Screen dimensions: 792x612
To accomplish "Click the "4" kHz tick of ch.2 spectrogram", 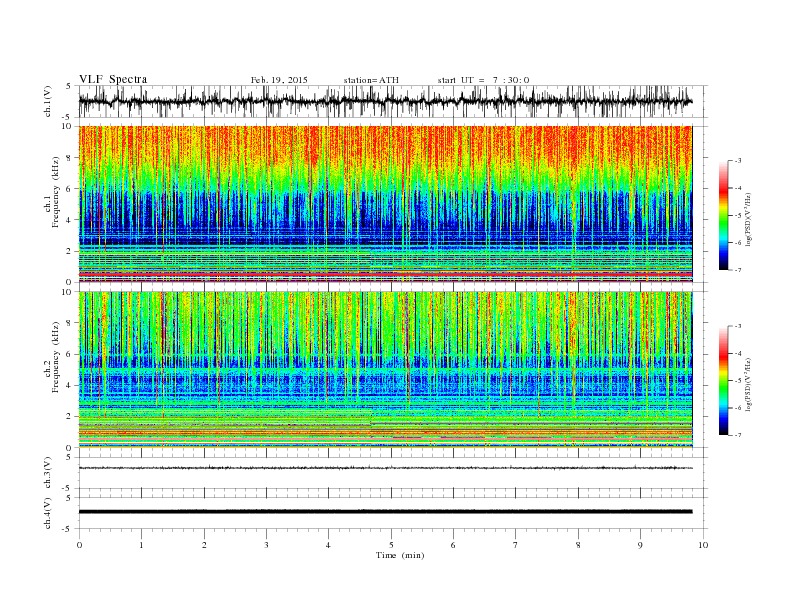I will pos(70,385).
